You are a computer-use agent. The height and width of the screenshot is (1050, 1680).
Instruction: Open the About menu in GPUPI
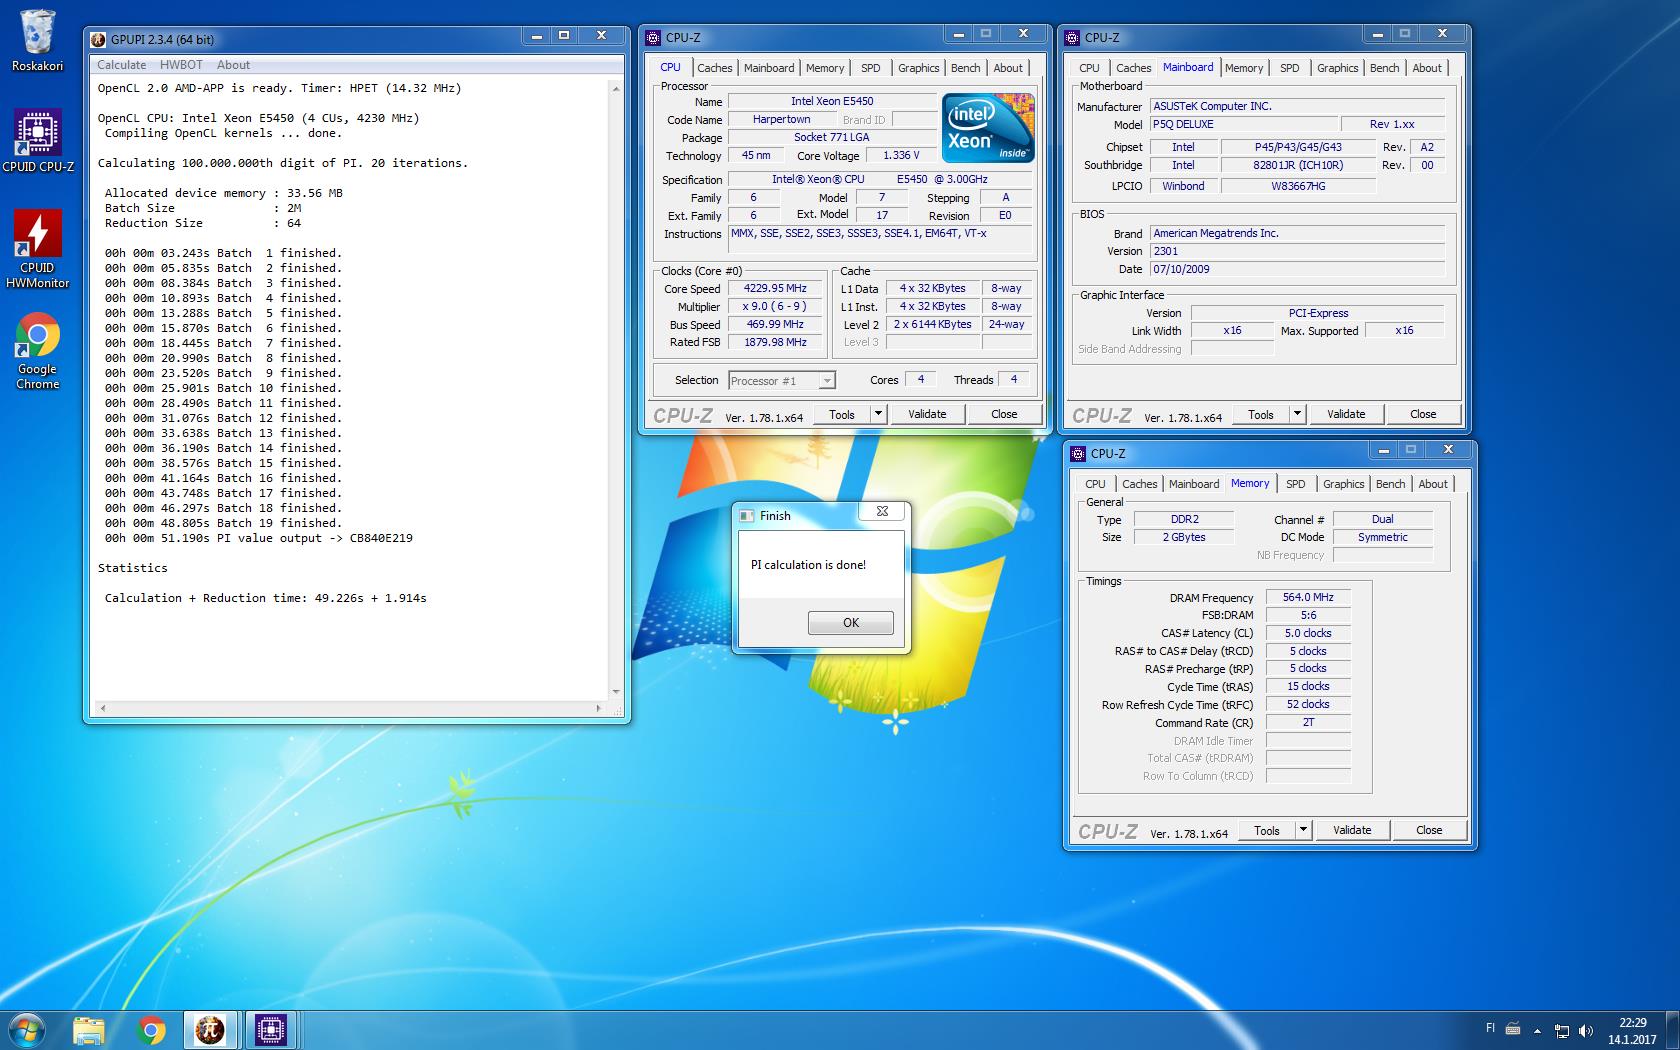tap(233, 65)
